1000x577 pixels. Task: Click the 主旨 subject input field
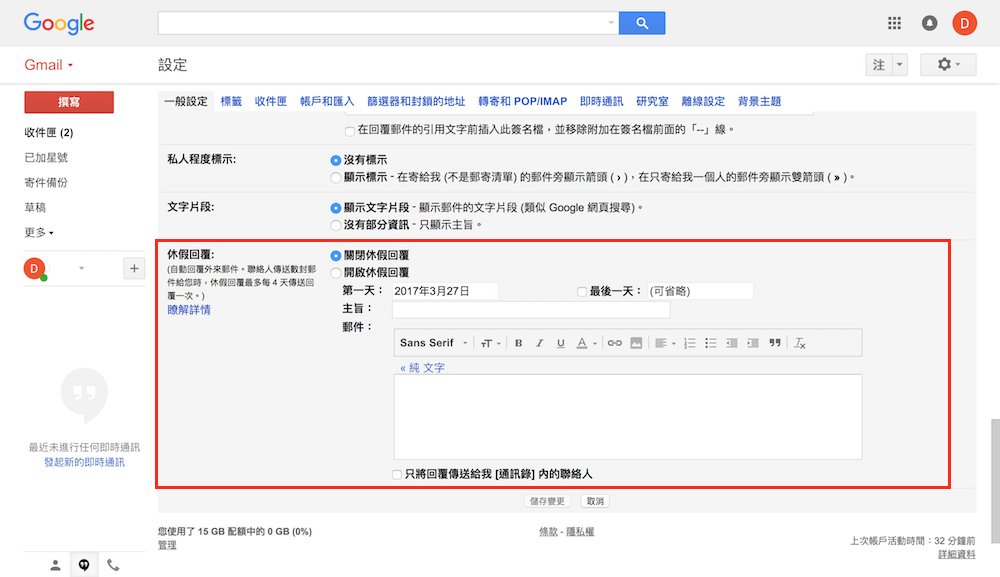point(530,310)
